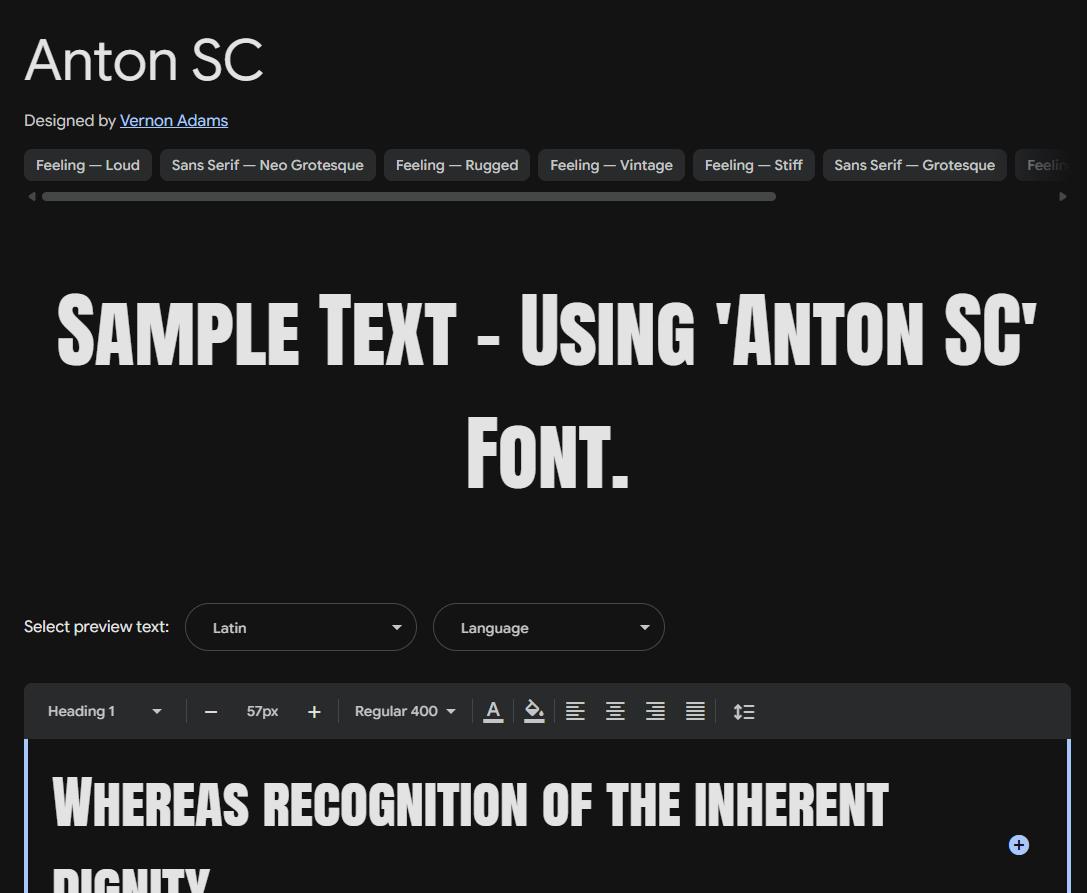Justify the preview text
The height and width of the screenshot is (893, 1087).
coord(695,711)
